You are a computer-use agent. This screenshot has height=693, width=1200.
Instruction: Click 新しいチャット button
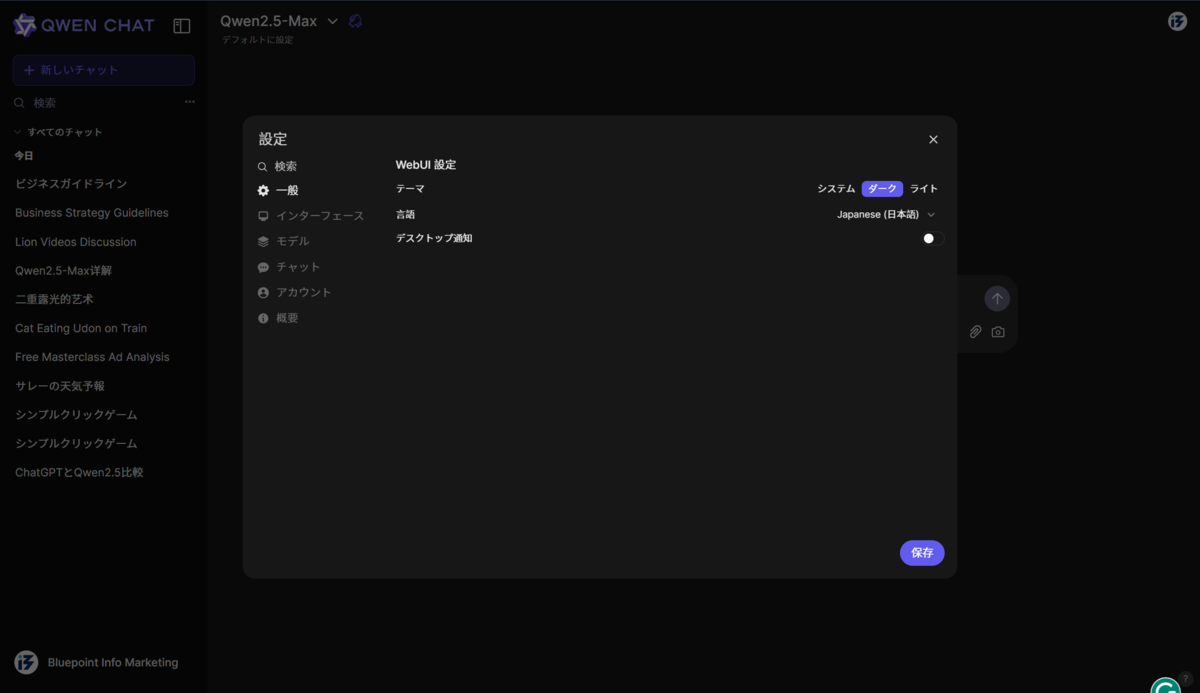click(x=104, y=70)
